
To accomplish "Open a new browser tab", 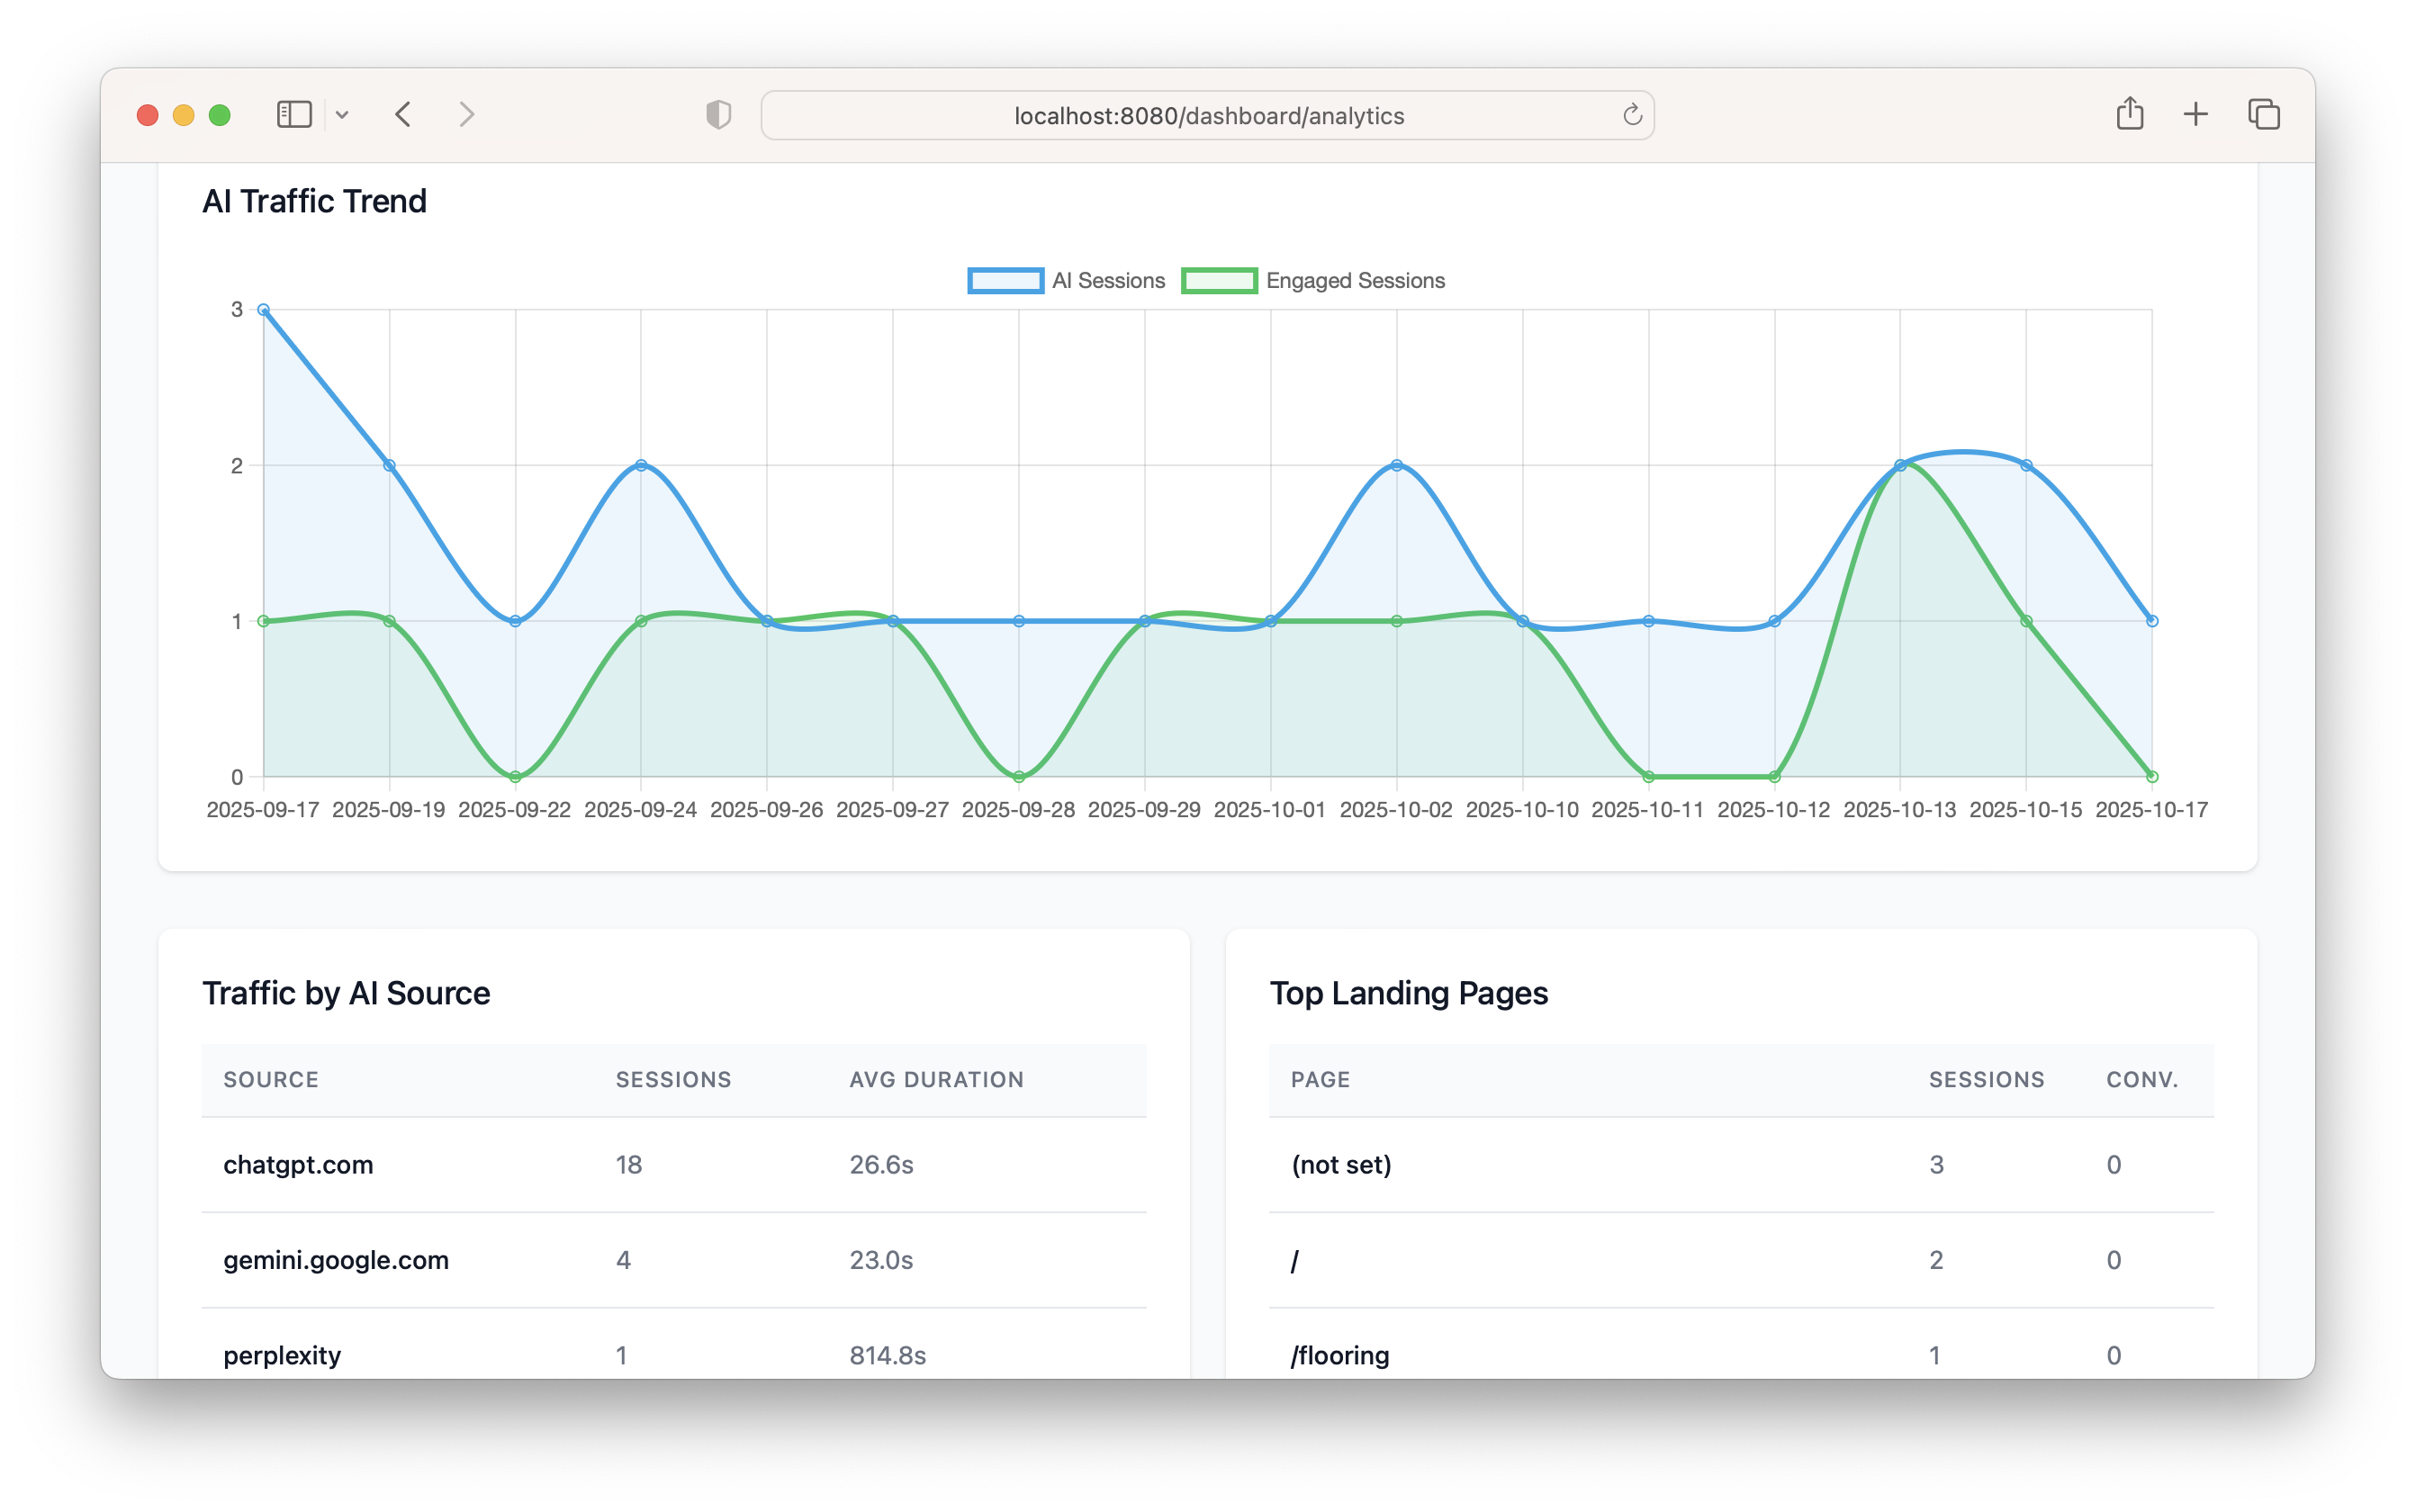I will [x=2196, y=114].
